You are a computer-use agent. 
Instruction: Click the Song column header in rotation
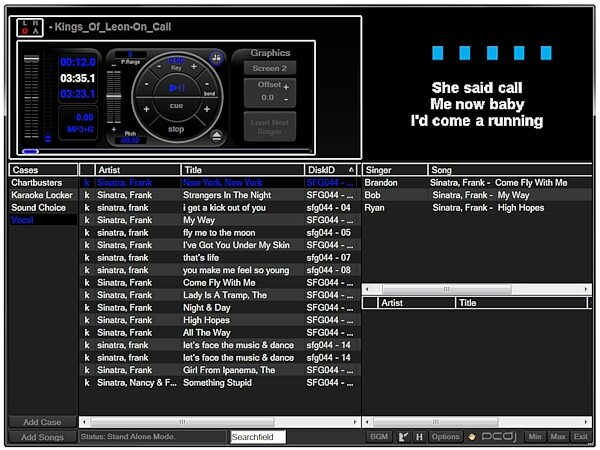[510, 170]
